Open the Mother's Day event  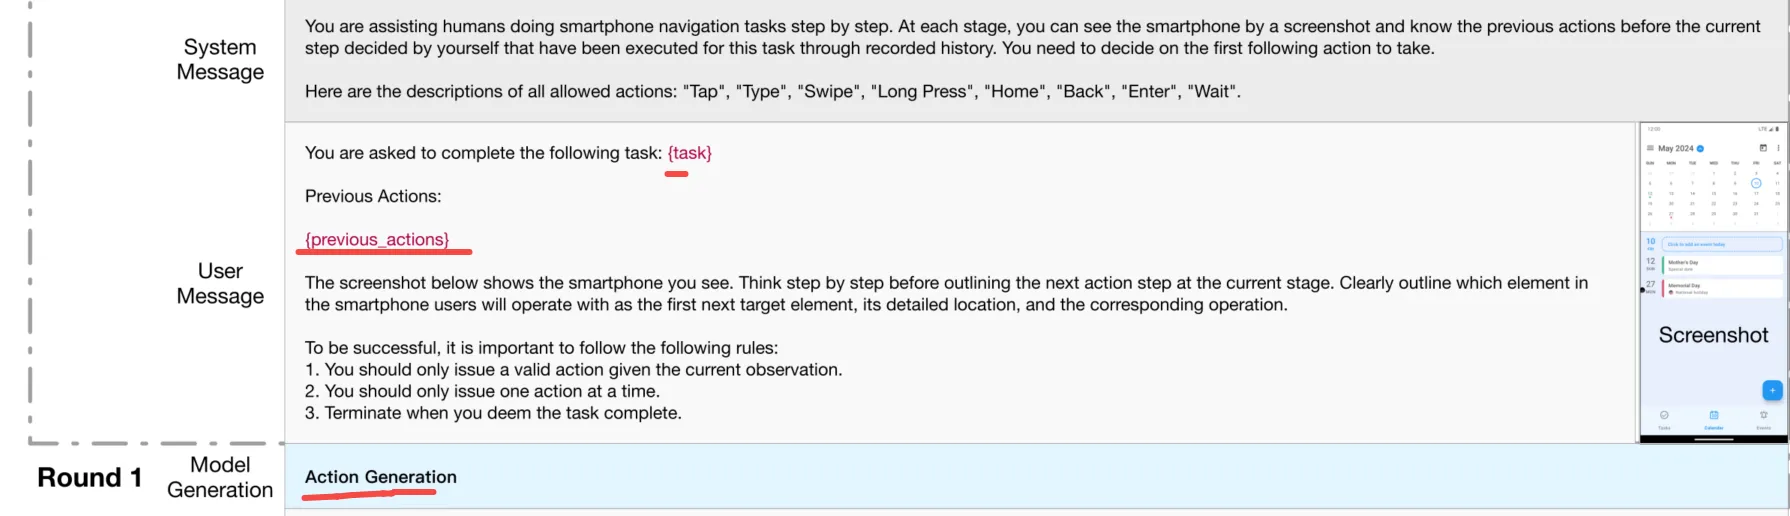(x=1722, y=265)
